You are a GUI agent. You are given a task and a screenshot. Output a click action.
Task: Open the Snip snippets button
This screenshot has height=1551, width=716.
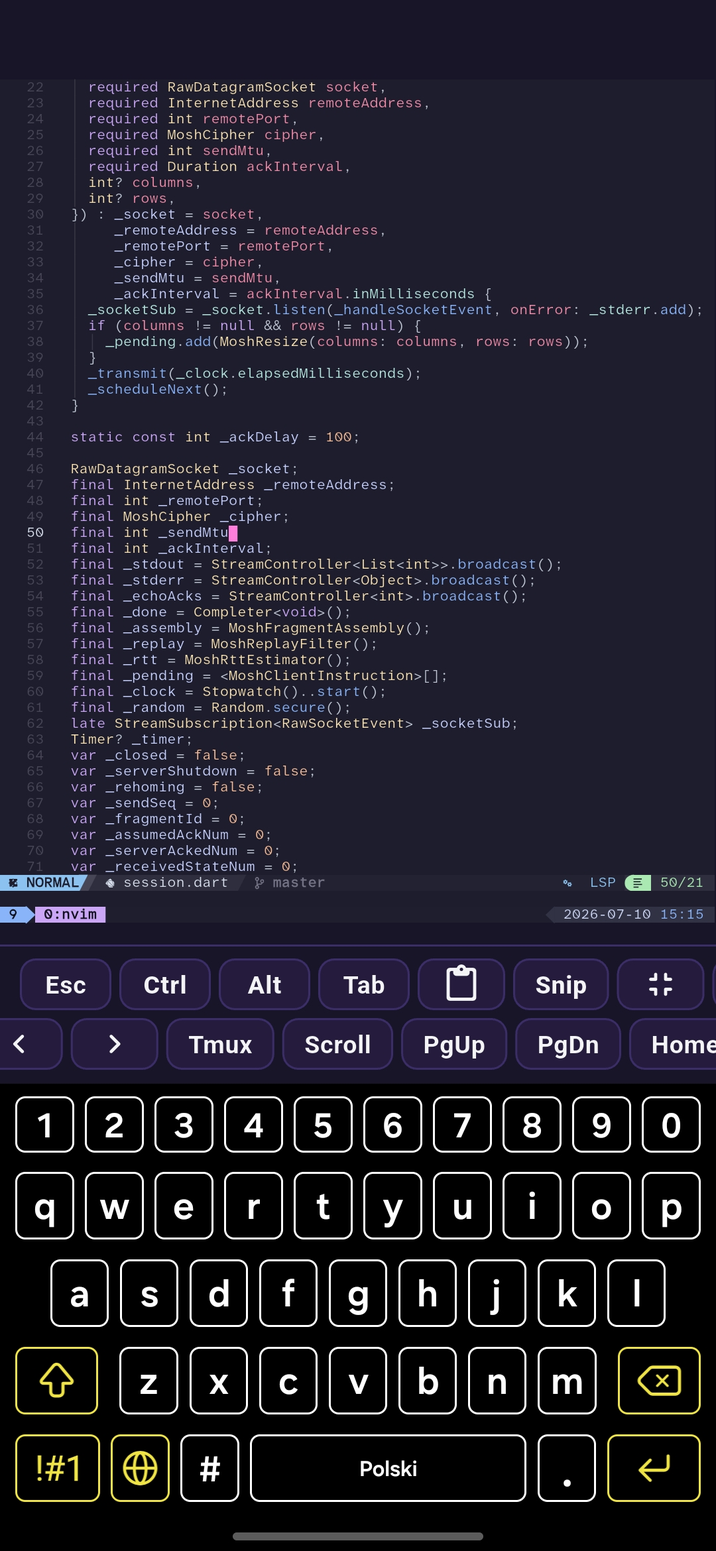[x=560, y=984]
